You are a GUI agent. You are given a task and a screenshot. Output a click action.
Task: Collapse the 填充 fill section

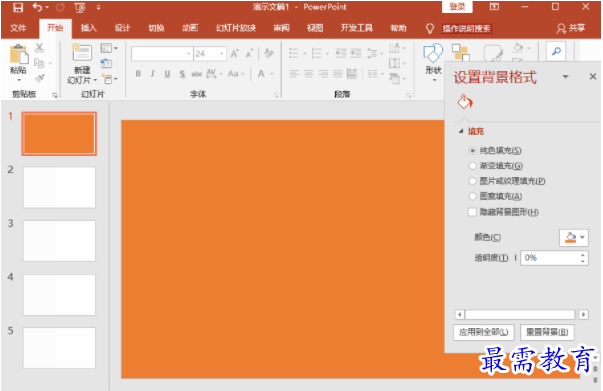[x=461, y=131]
